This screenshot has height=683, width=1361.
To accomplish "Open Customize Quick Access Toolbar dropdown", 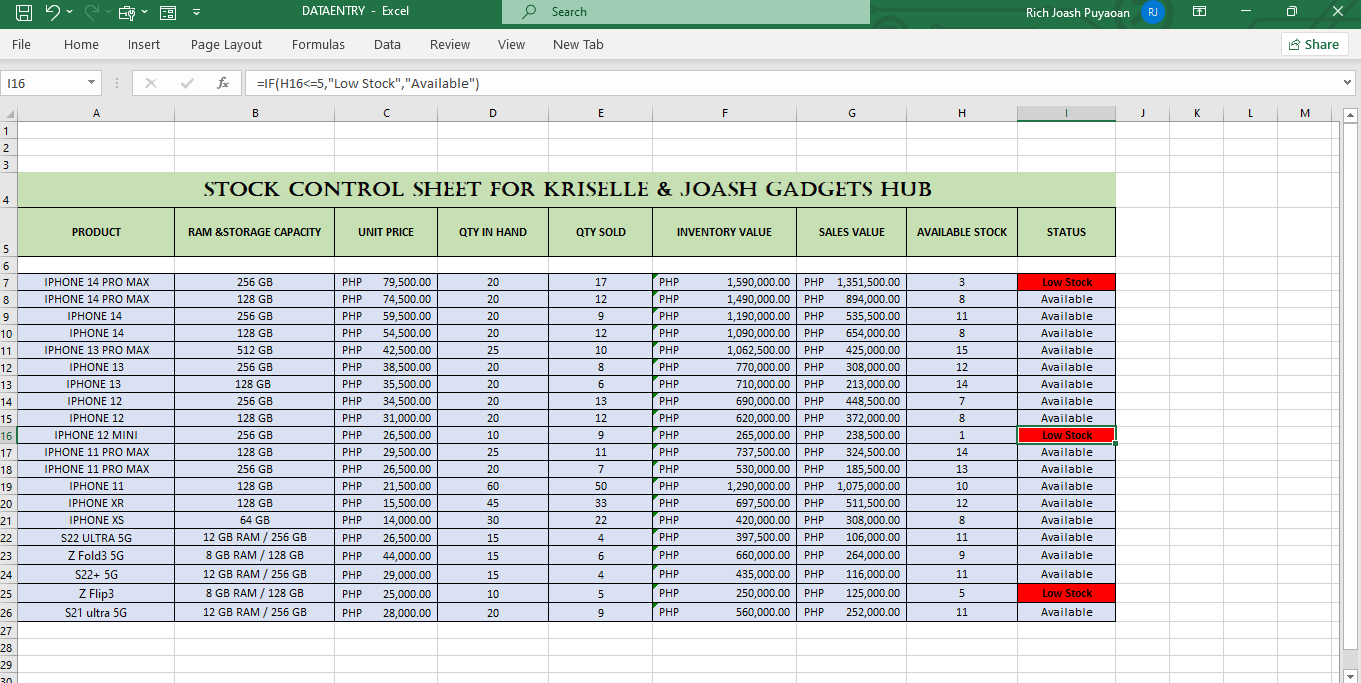I will click(x=196, y=12).
